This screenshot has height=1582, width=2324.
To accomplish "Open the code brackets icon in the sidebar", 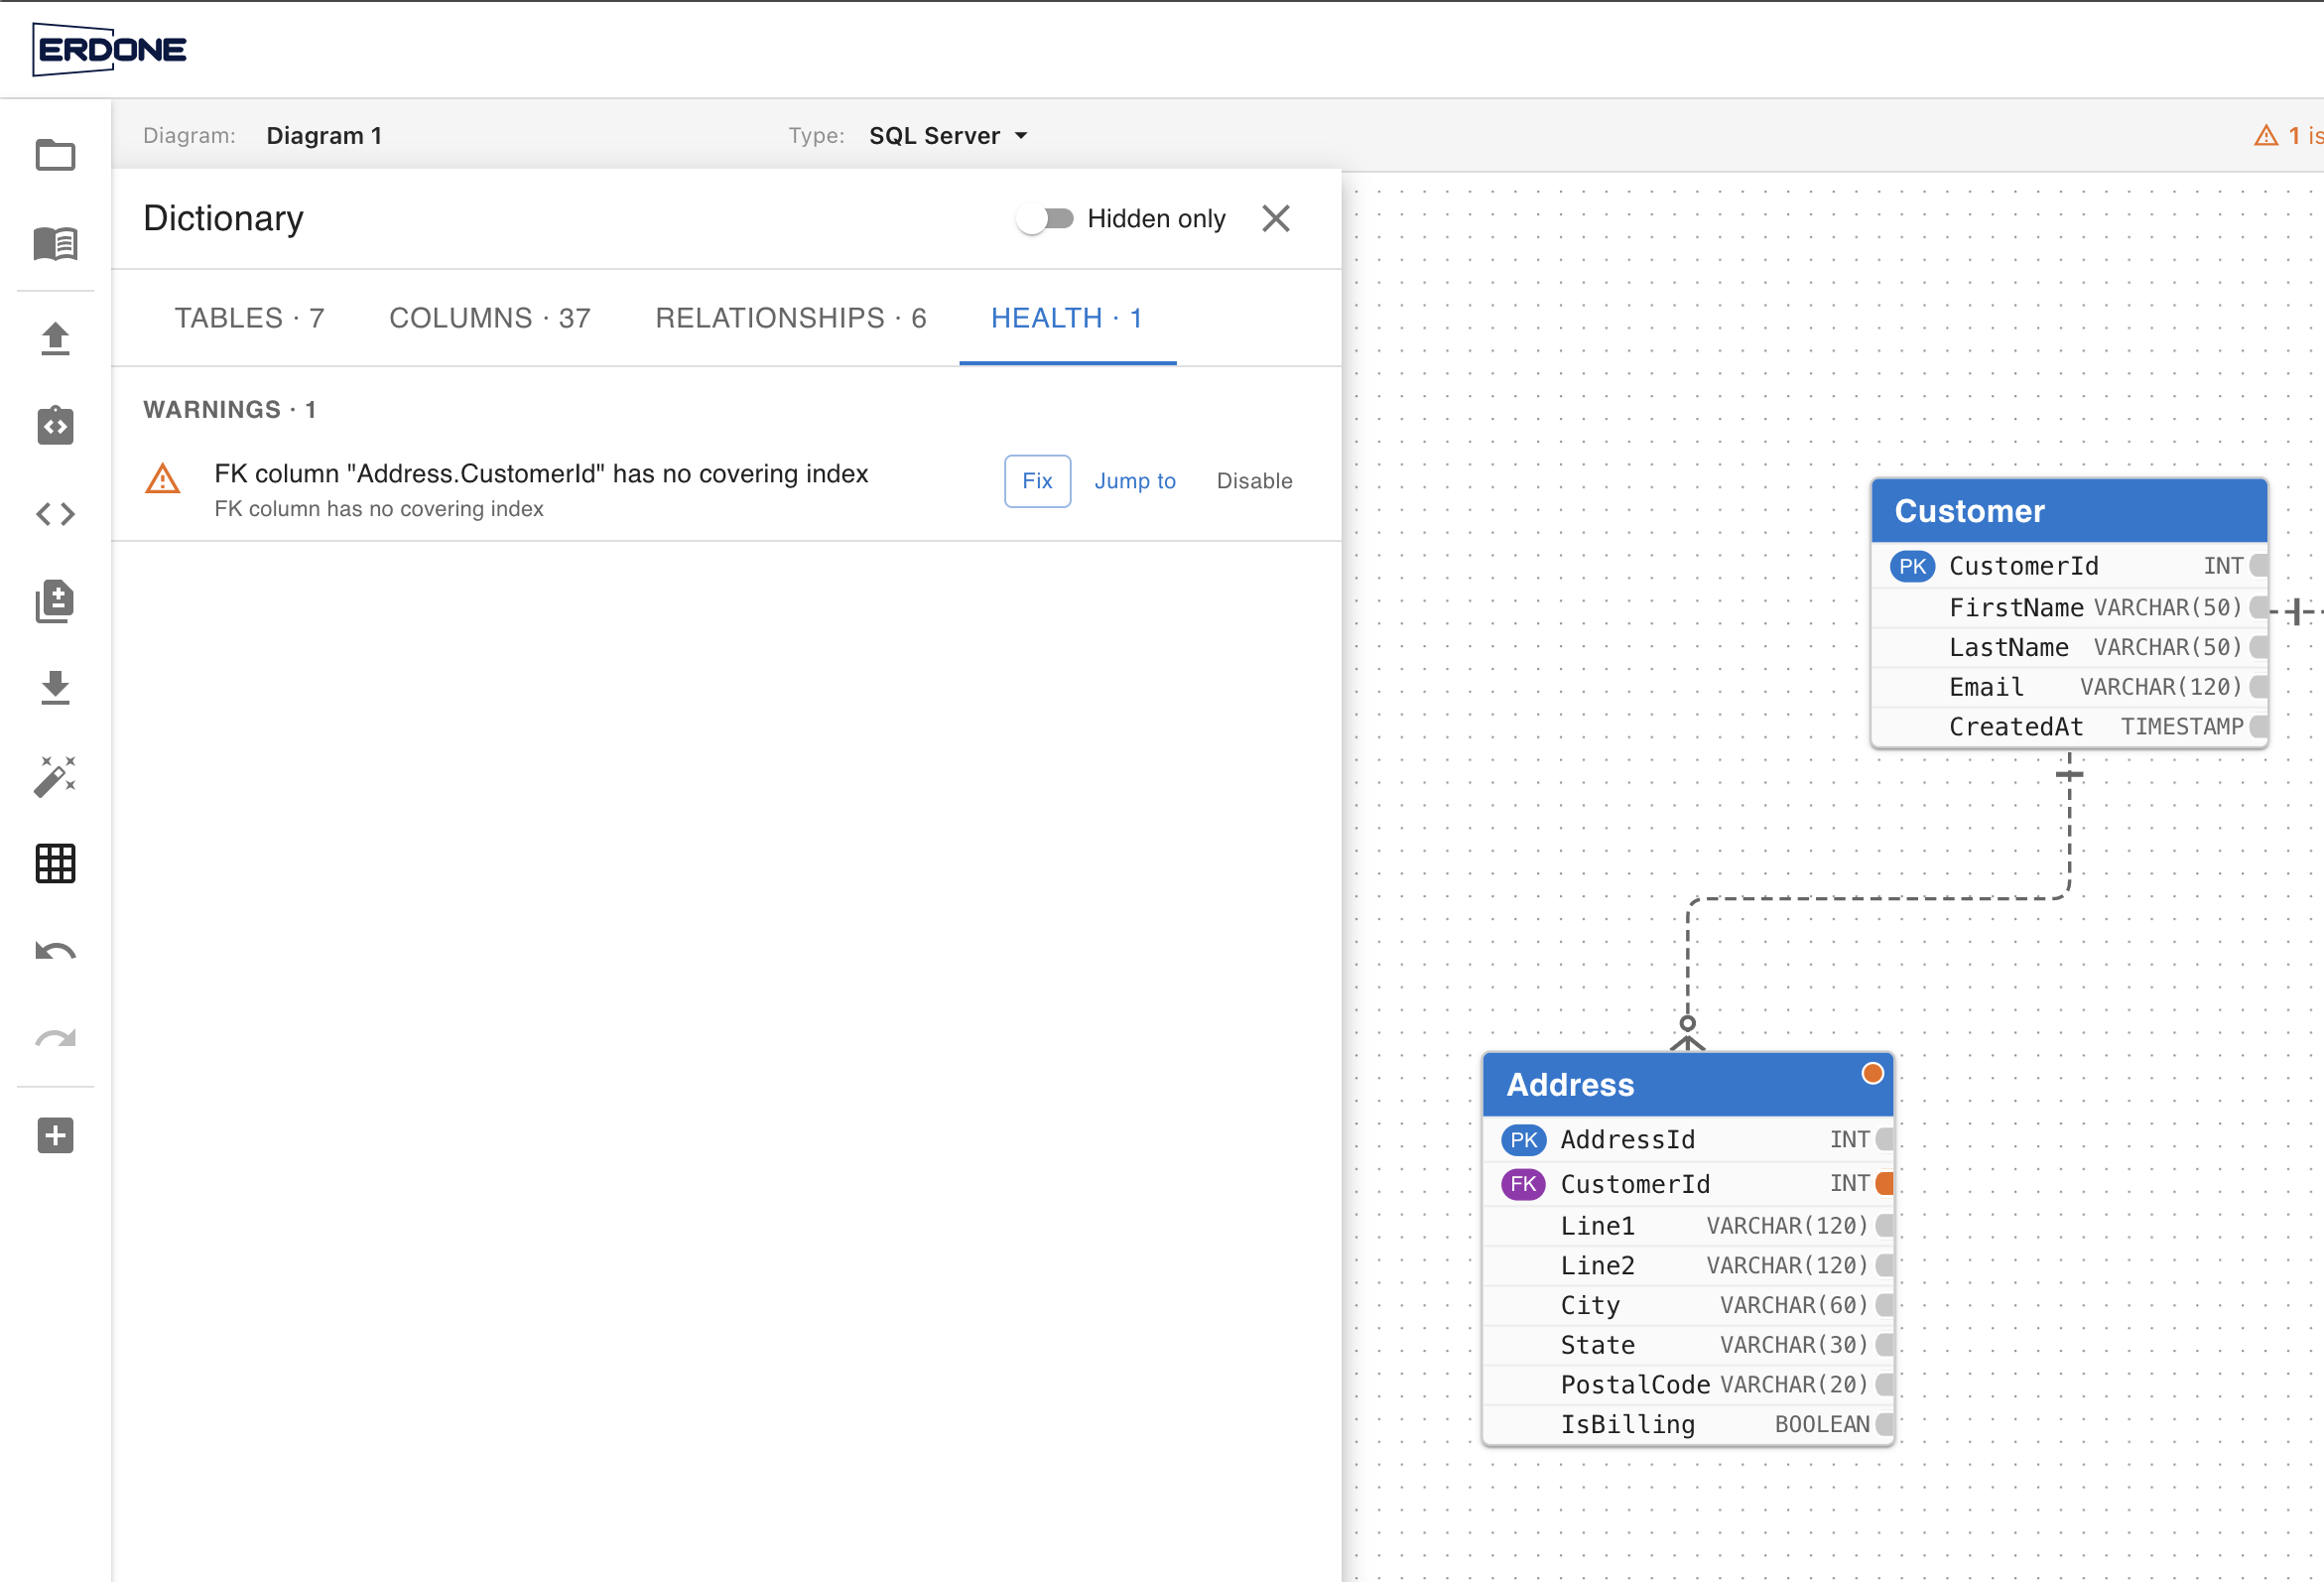I will [x=55, y=514].
